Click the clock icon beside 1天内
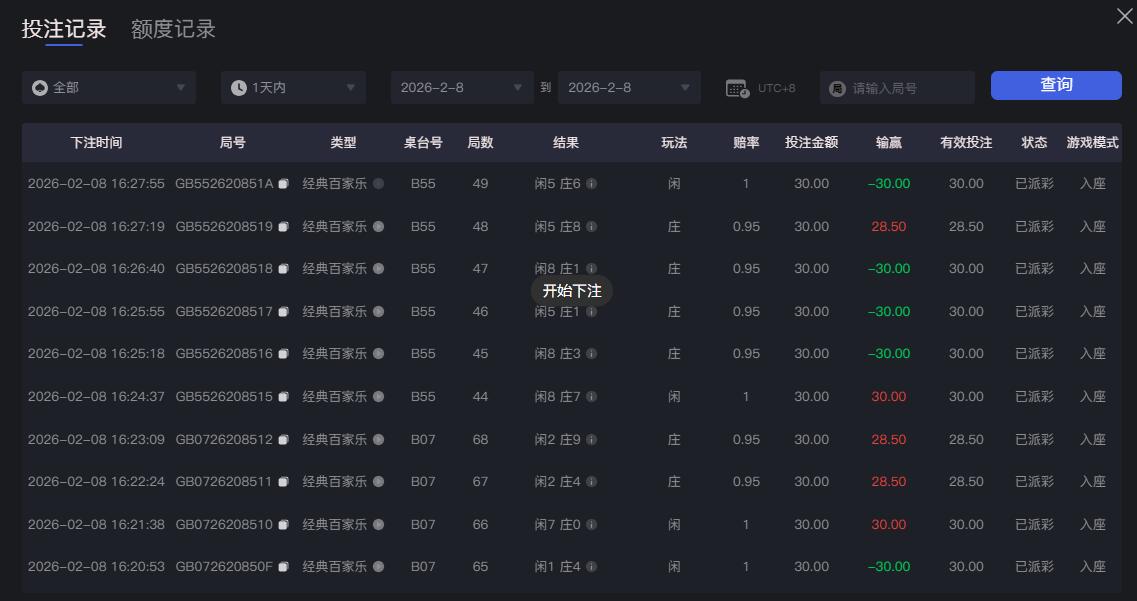This screenshot has width=1137, height=601. coord(237,87)
